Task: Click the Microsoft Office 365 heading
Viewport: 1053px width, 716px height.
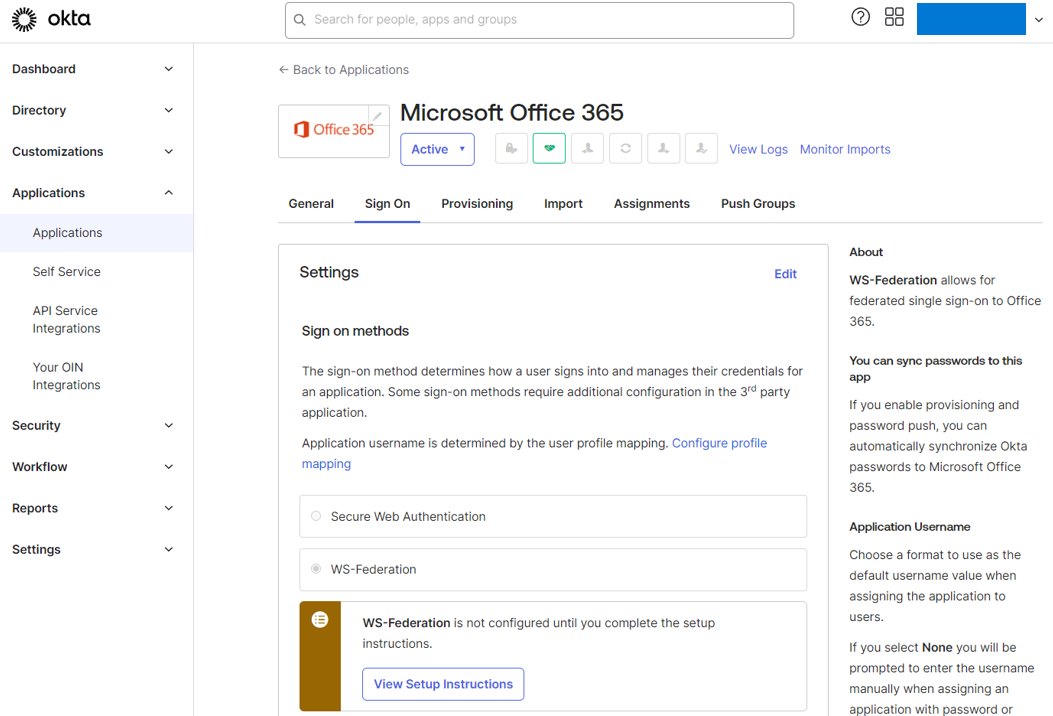Action: coord(512,113)
